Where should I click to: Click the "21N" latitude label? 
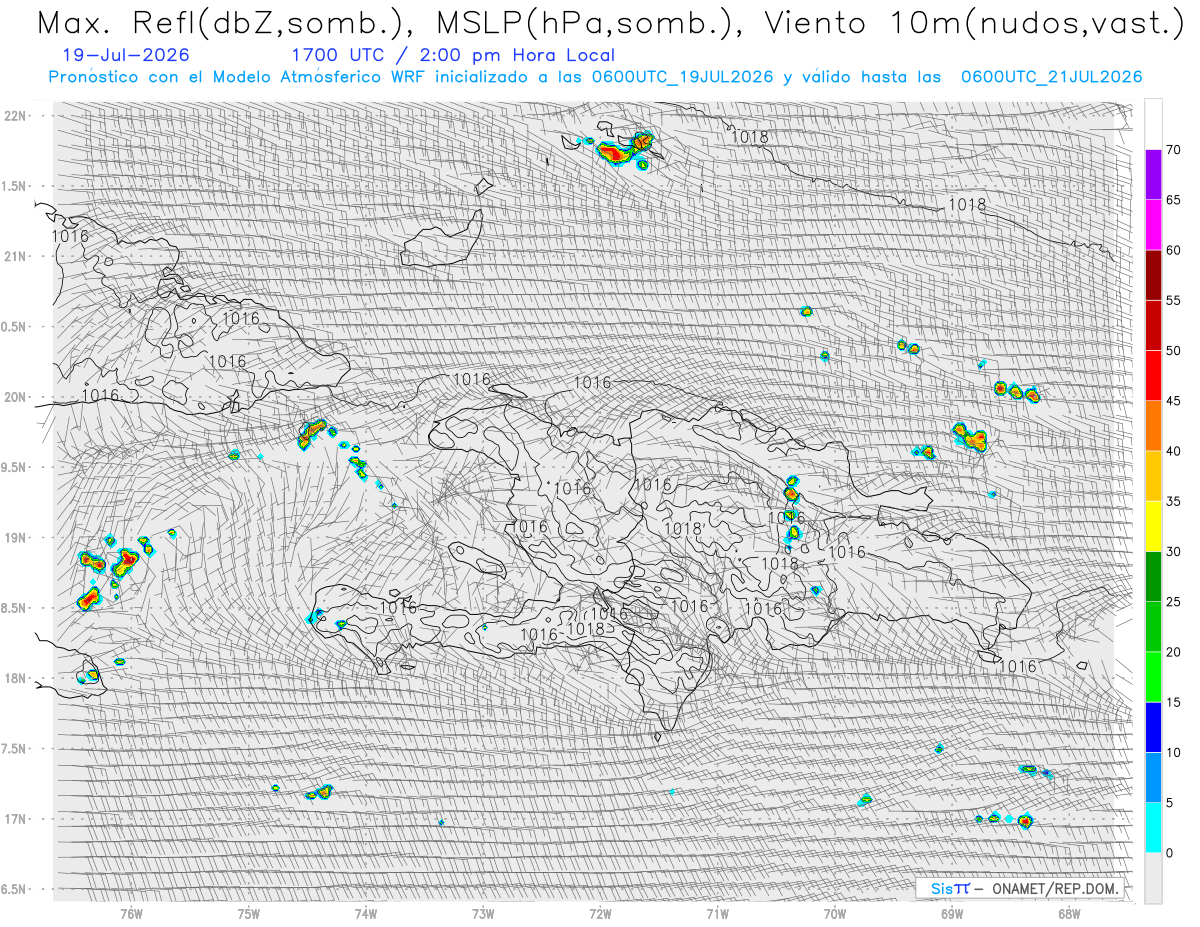tap(16, 256)
